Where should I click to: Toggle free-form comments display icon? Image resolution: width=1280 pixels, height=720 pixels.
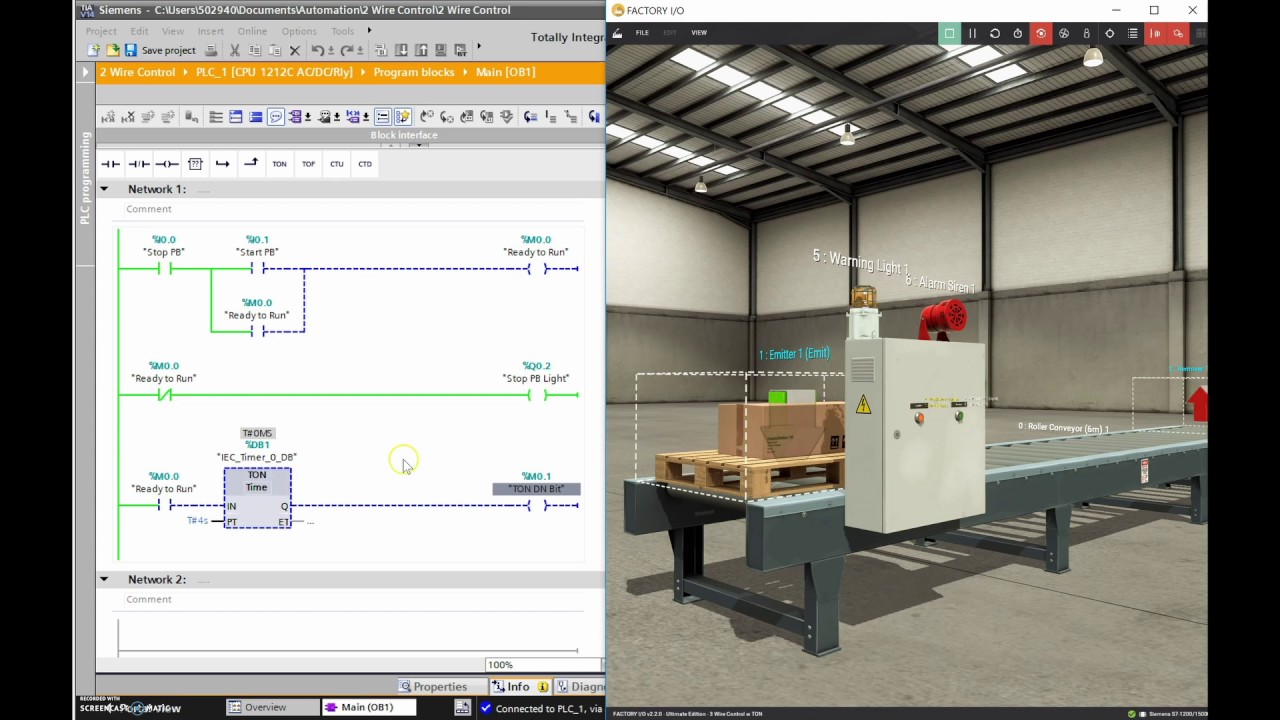276,117
